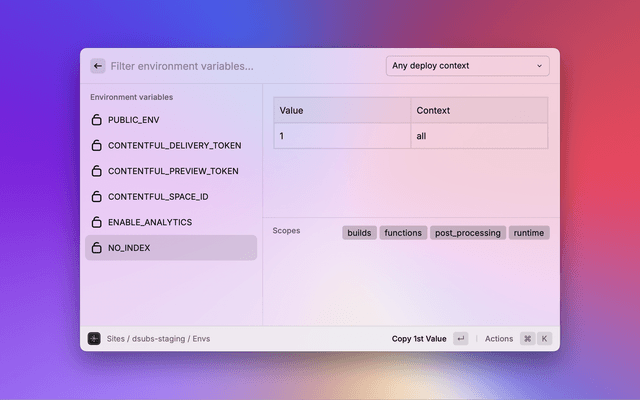Open the Any deploy context dropdown
Viewport: 640px width, 400px height.
467,66
